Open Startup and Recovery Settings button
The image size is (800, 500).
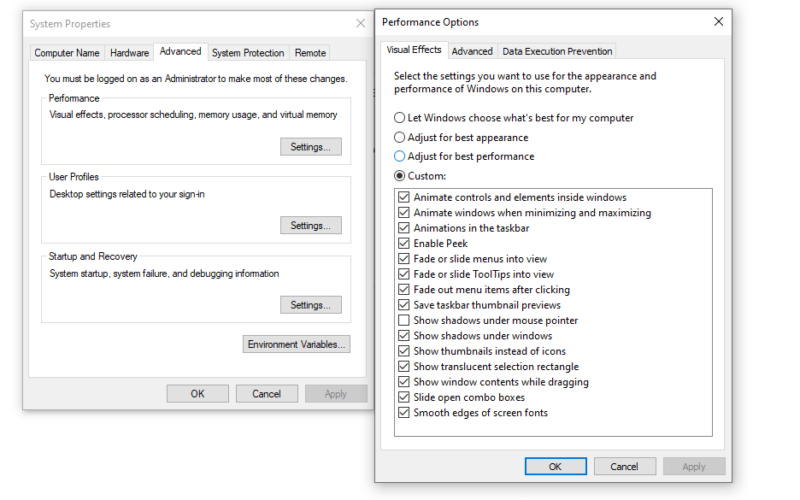pyautogui.click(x=311, y=305)
